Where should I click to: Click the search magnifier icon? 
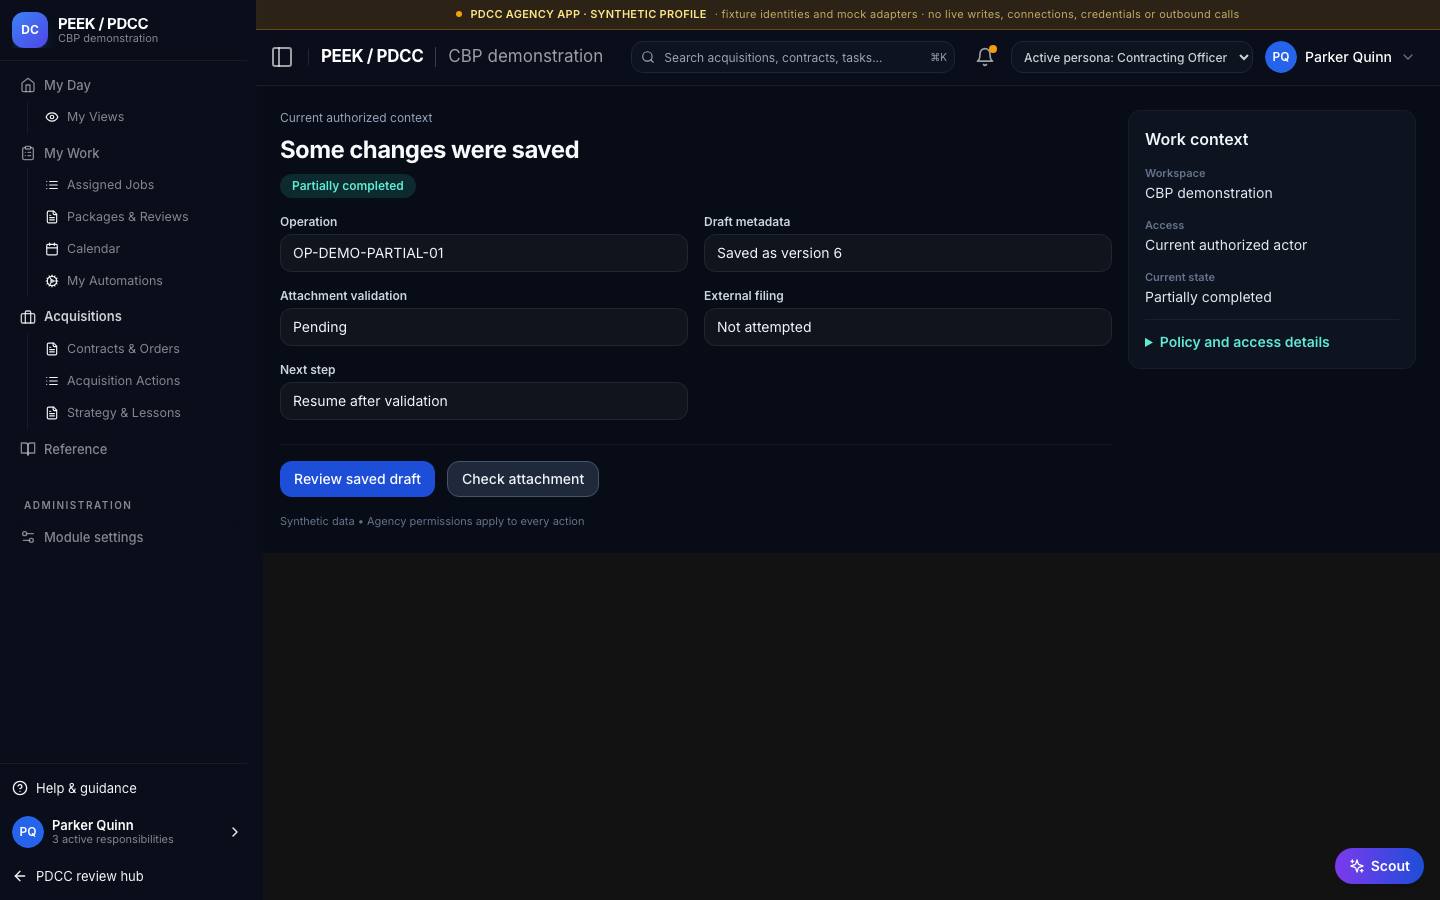[x=648, y=57]
